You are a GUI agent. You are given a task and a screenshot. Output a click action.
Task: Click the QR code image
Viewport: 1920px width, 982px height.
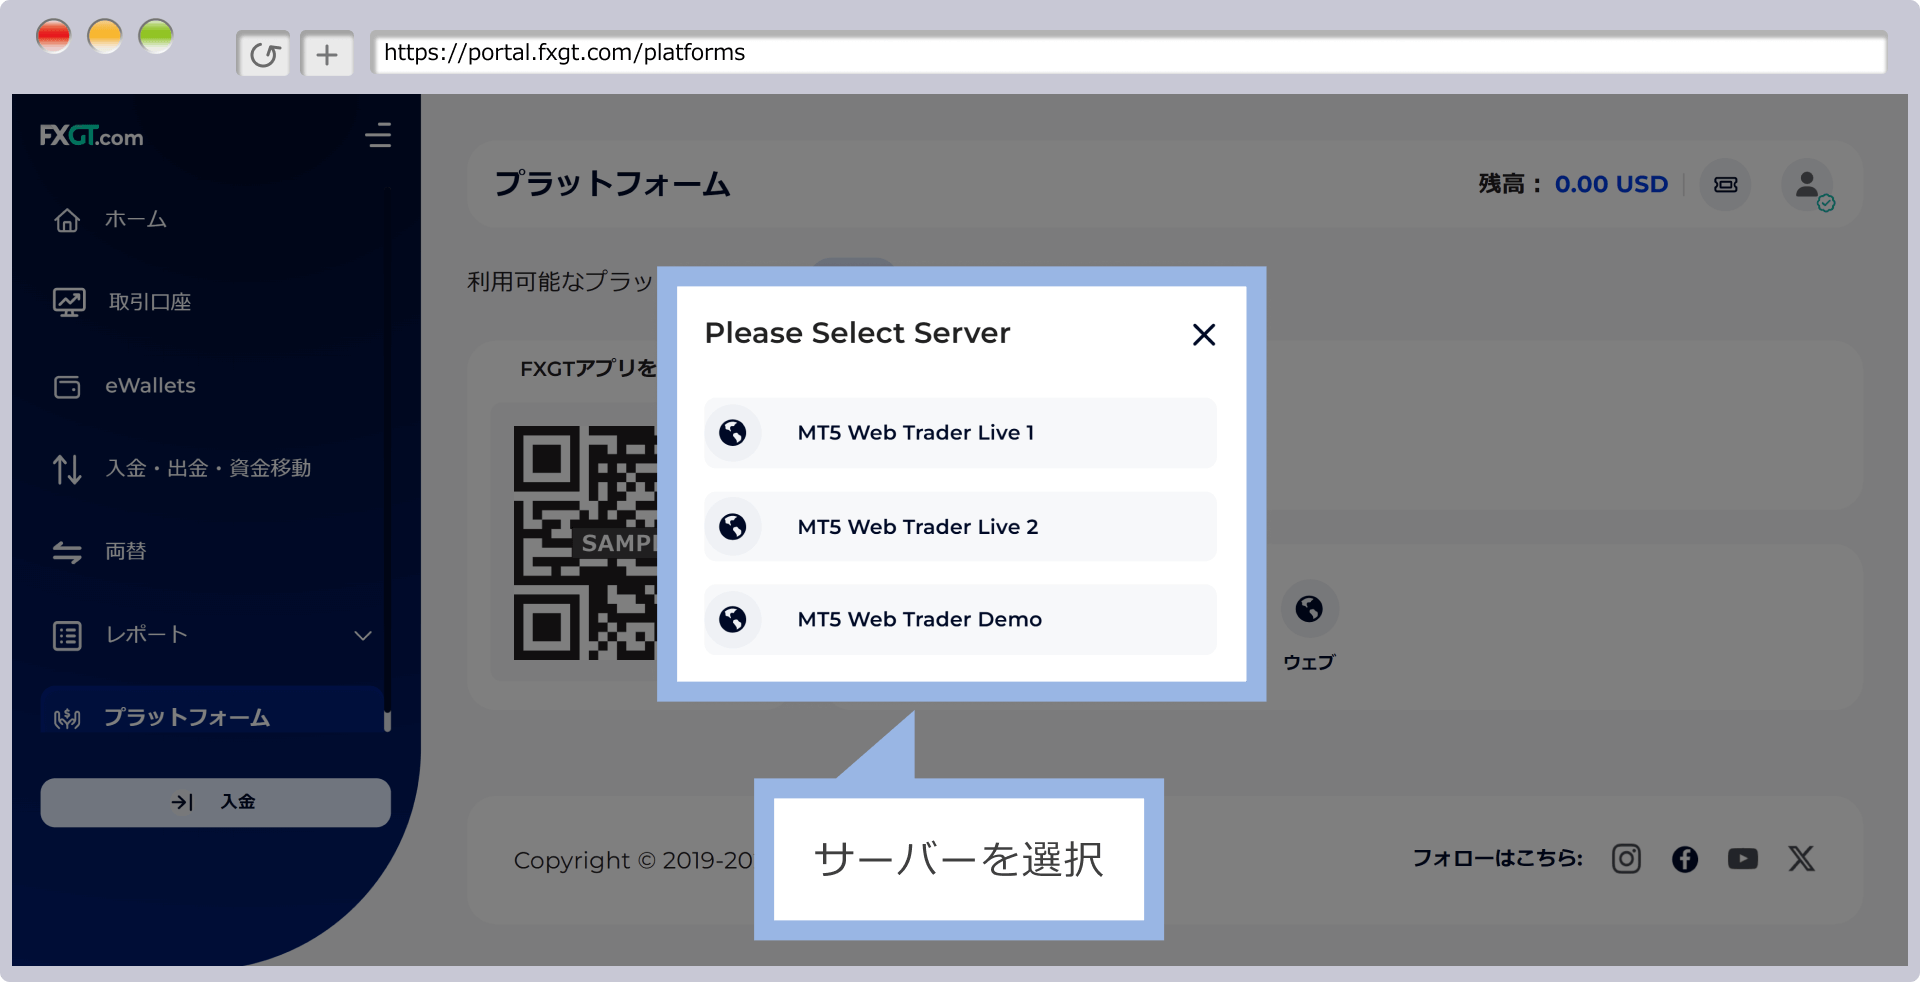point(585,543)
